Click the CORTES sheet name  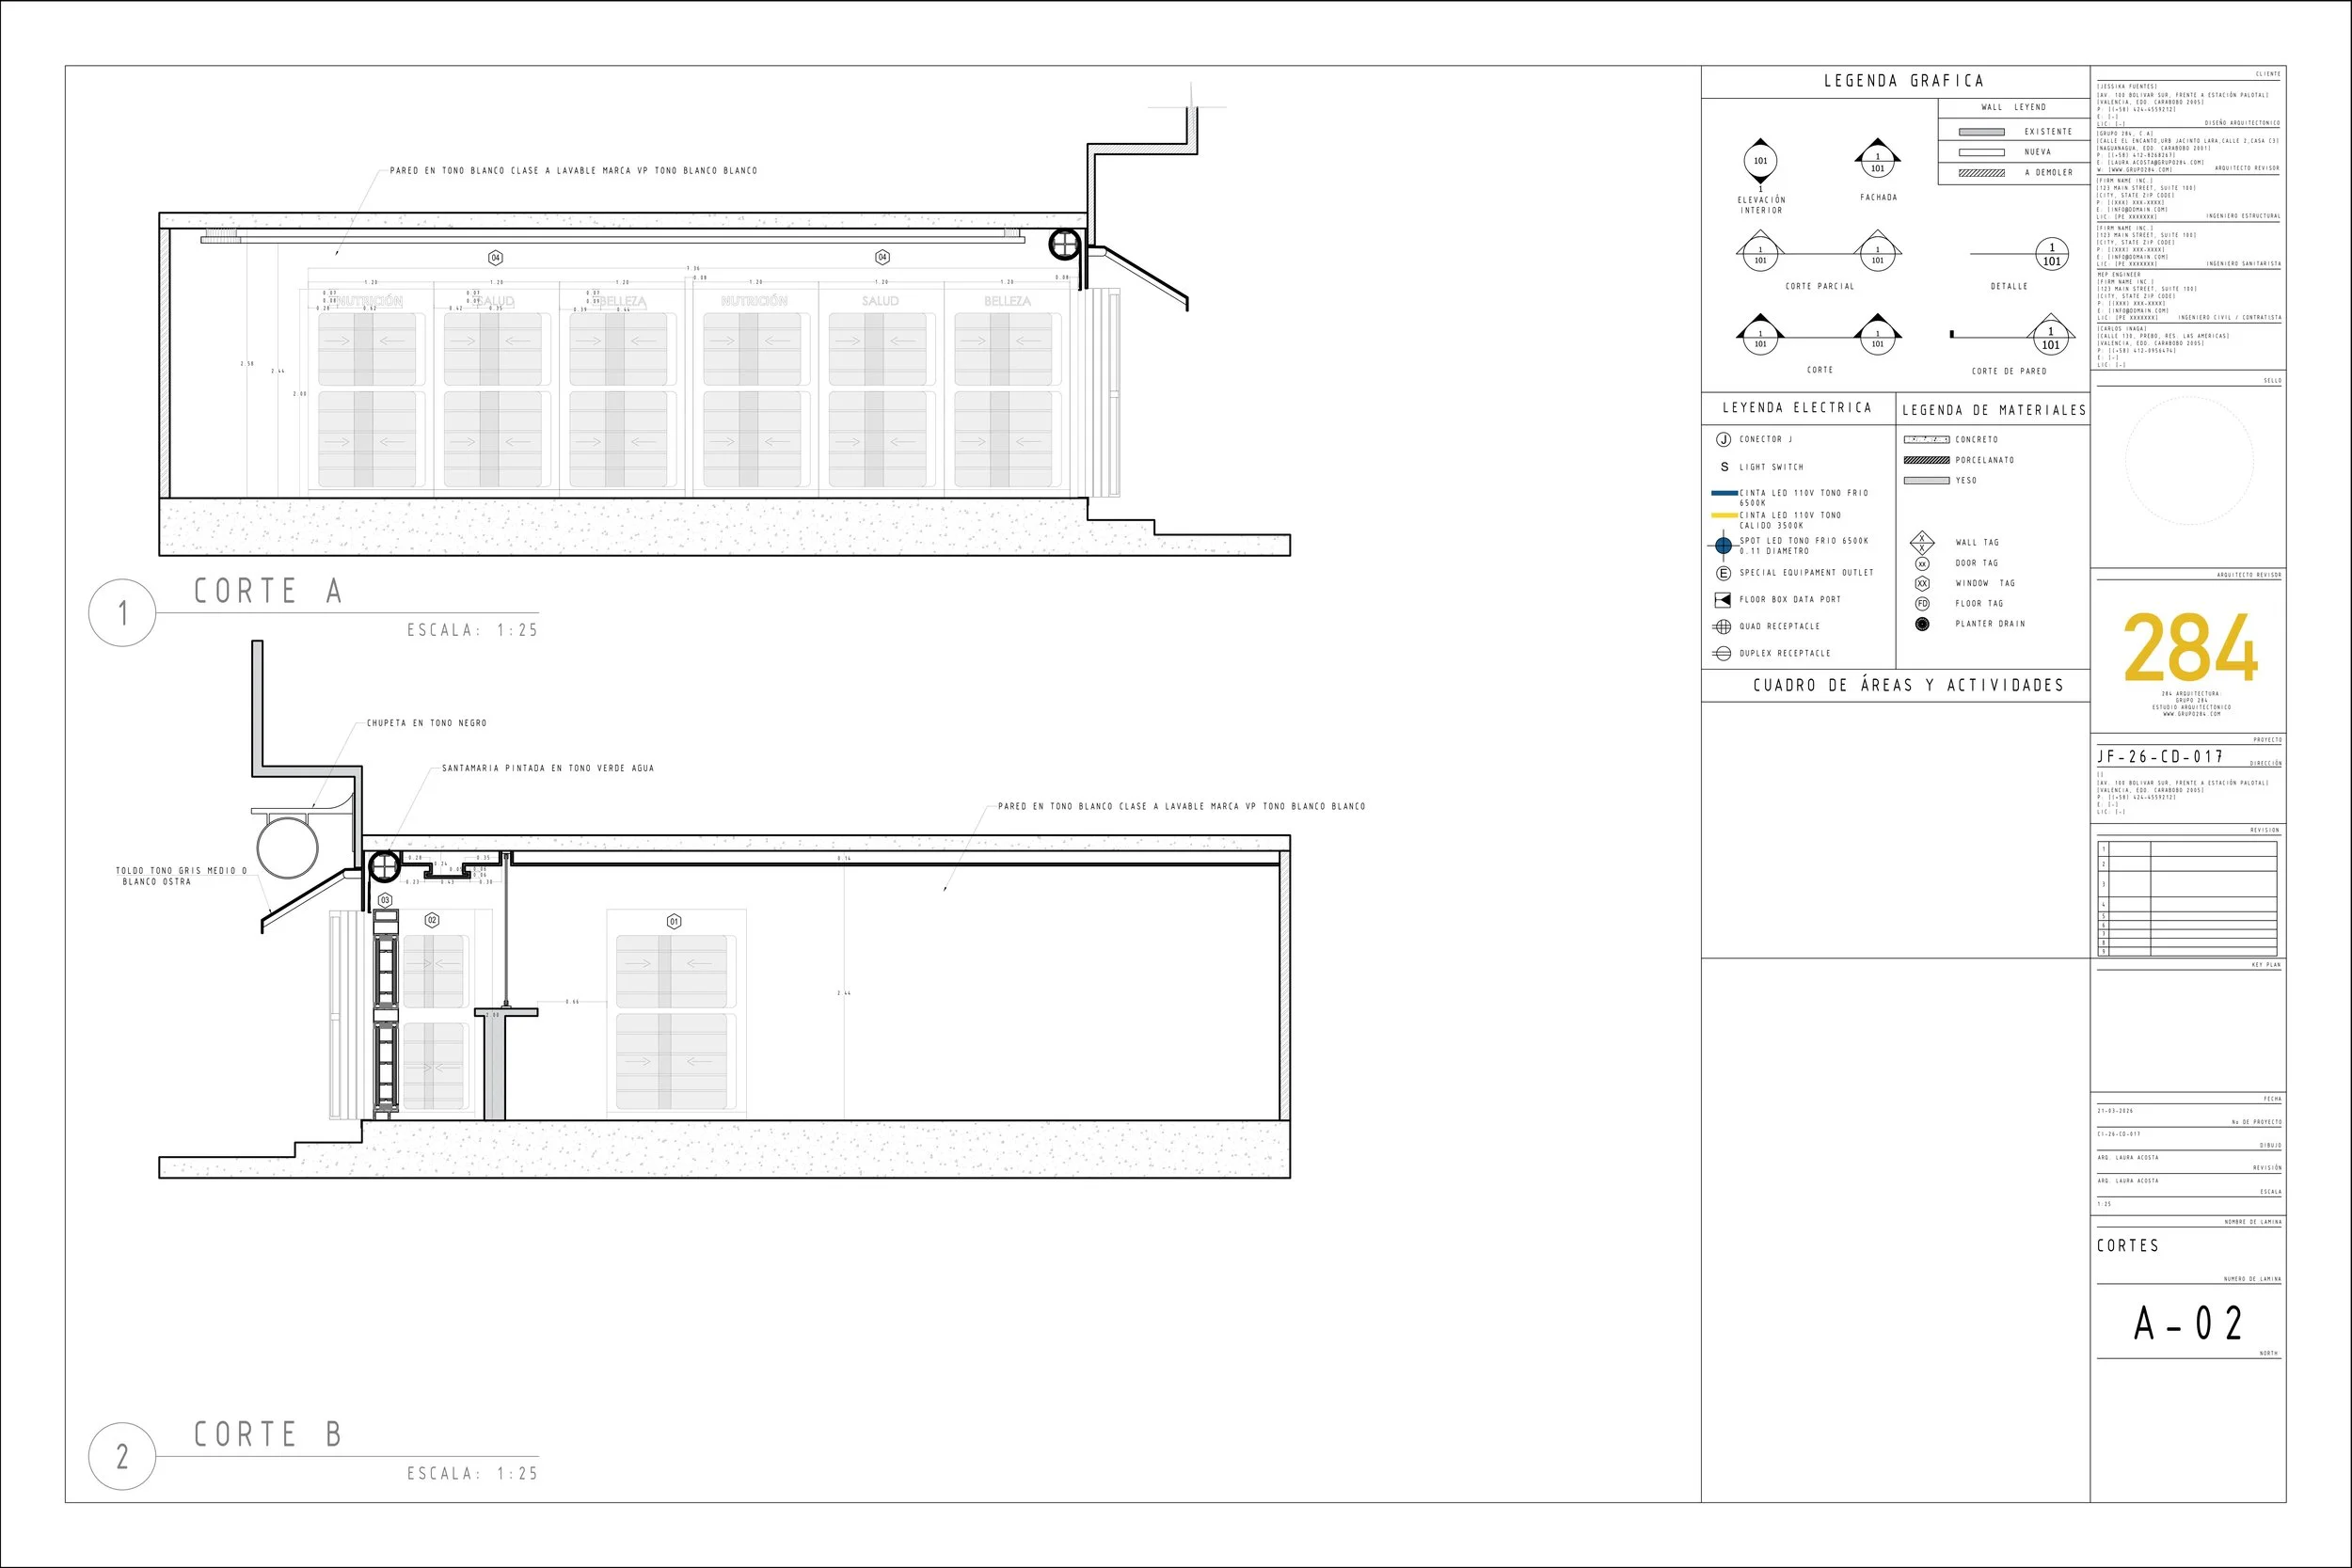[x=2128, y=1246]
